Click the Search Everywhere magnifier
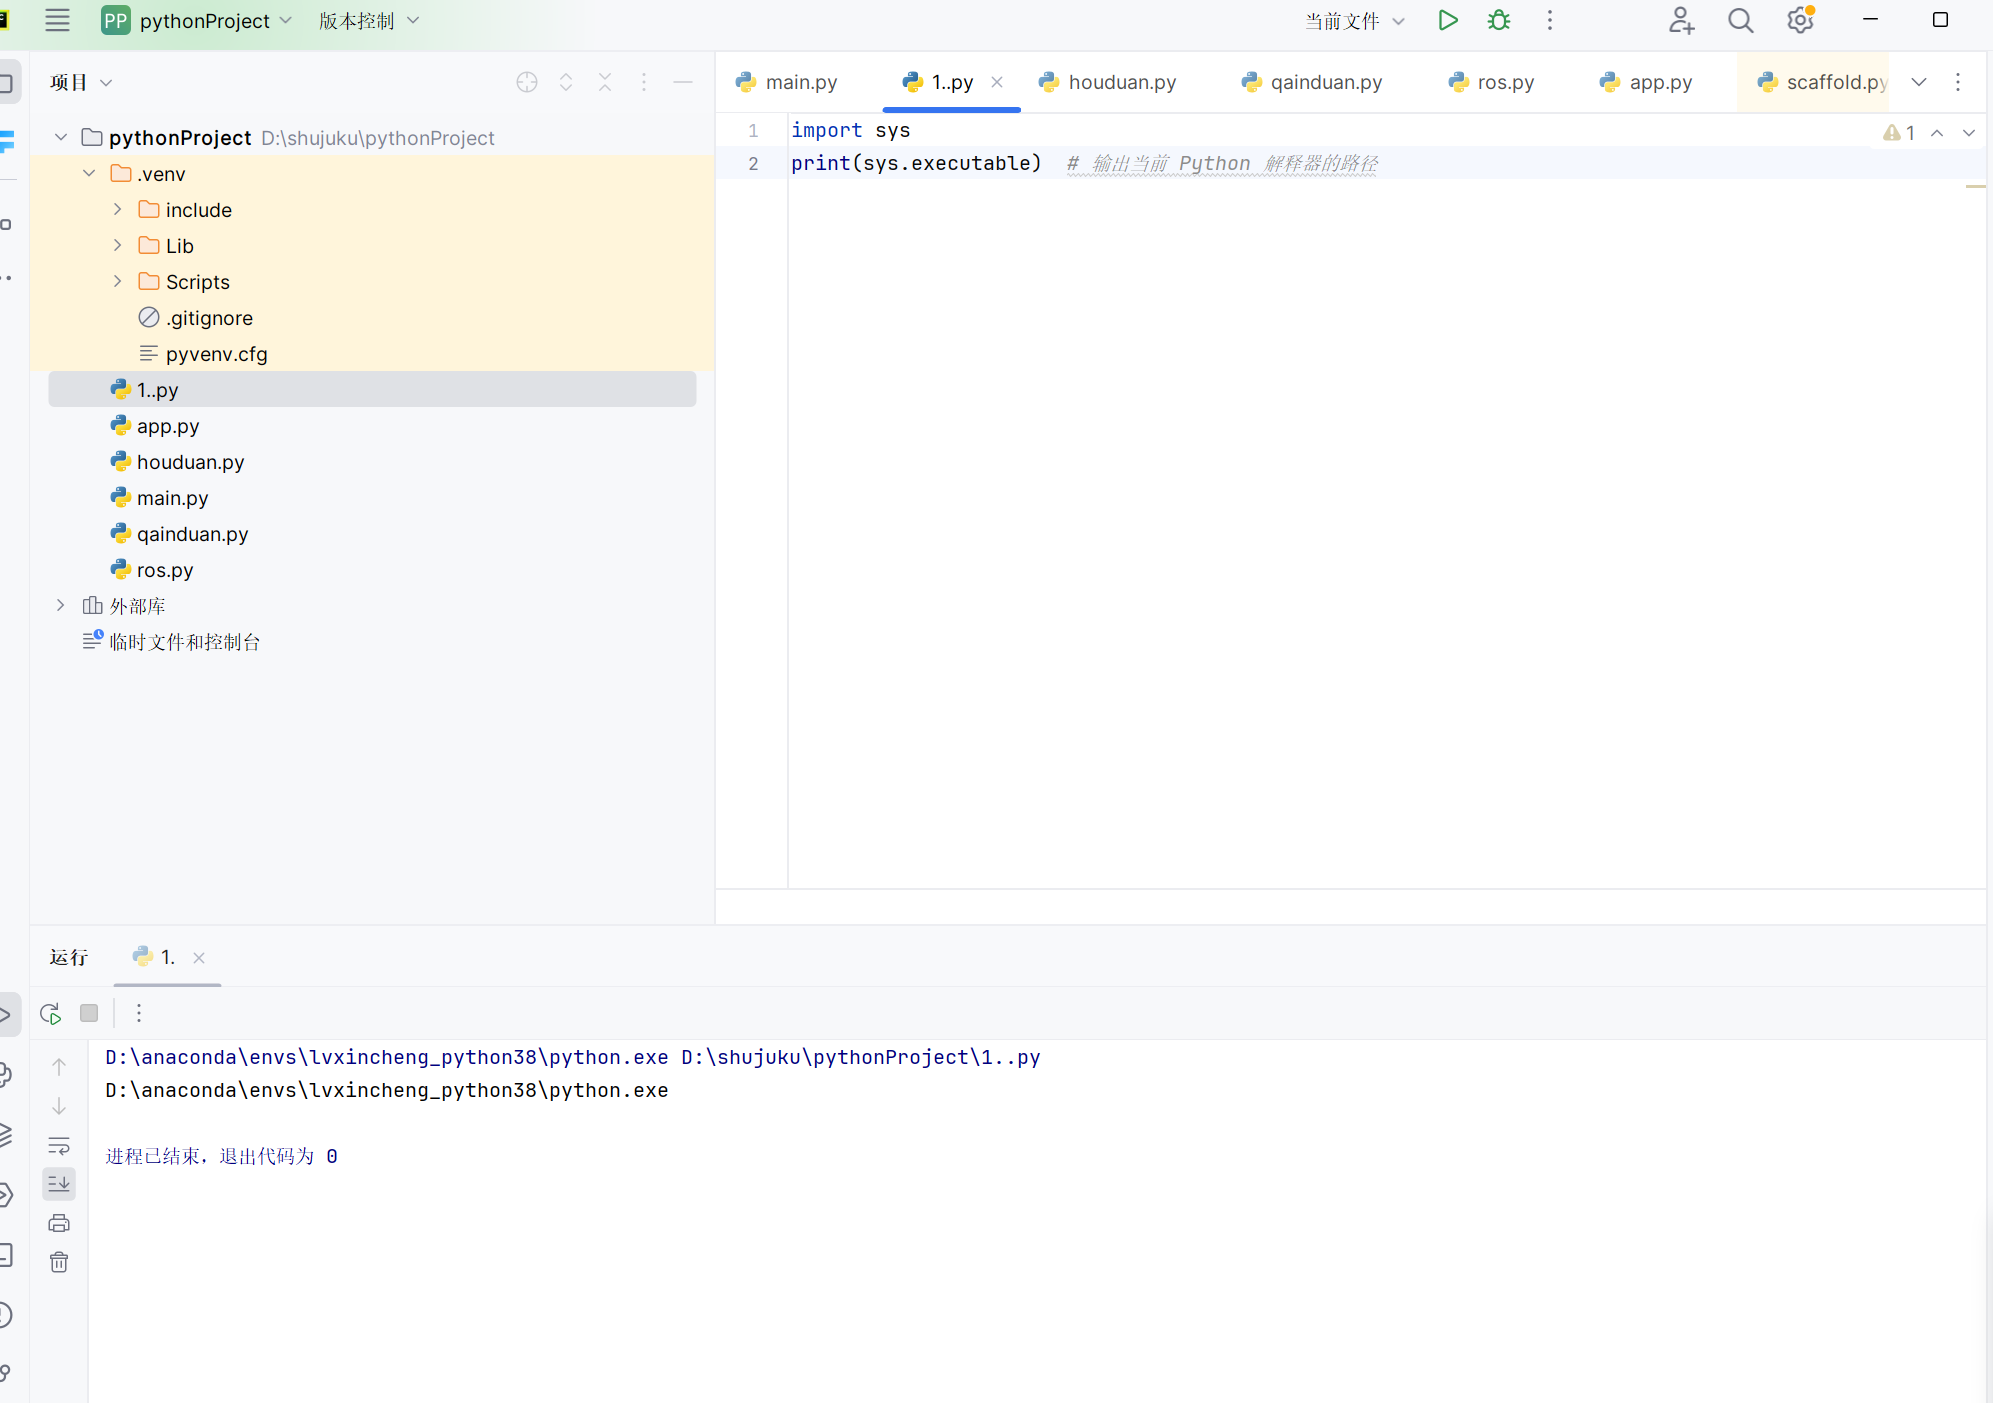 [1740, 20]
